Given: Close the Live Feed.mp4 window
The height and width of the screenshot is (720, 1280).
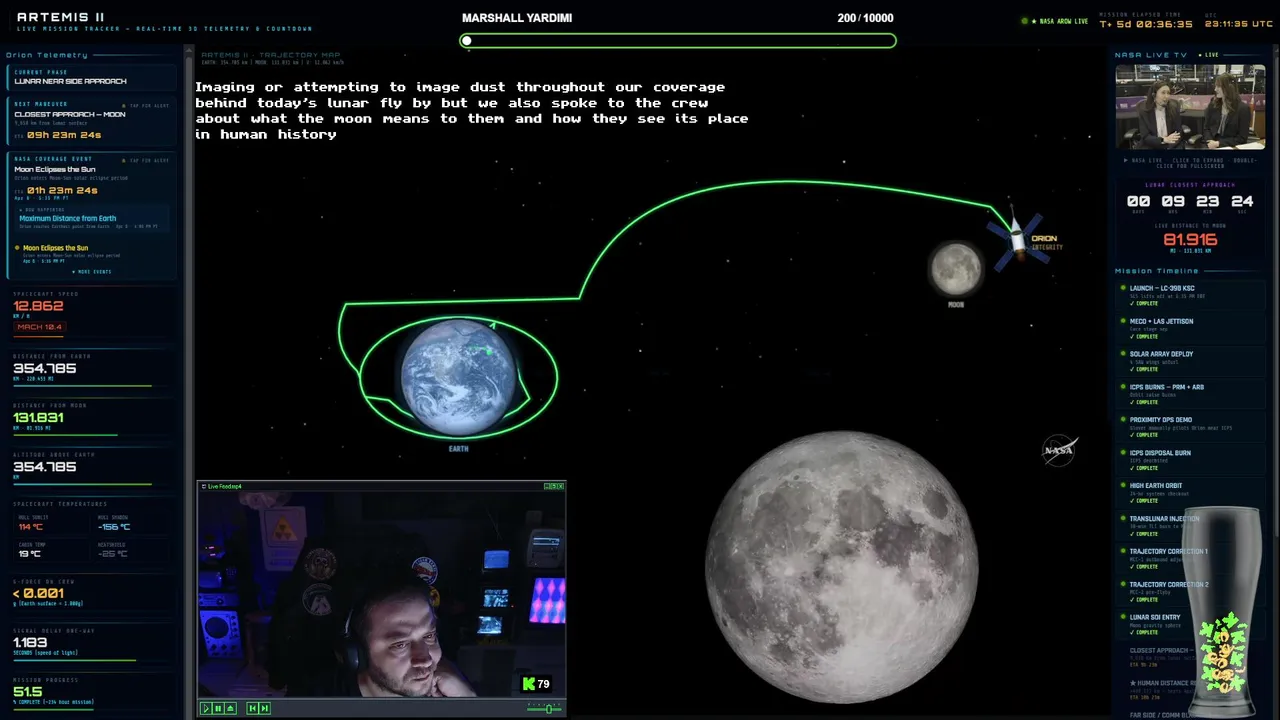Looking at the screenshot, I should coord(560,486).
